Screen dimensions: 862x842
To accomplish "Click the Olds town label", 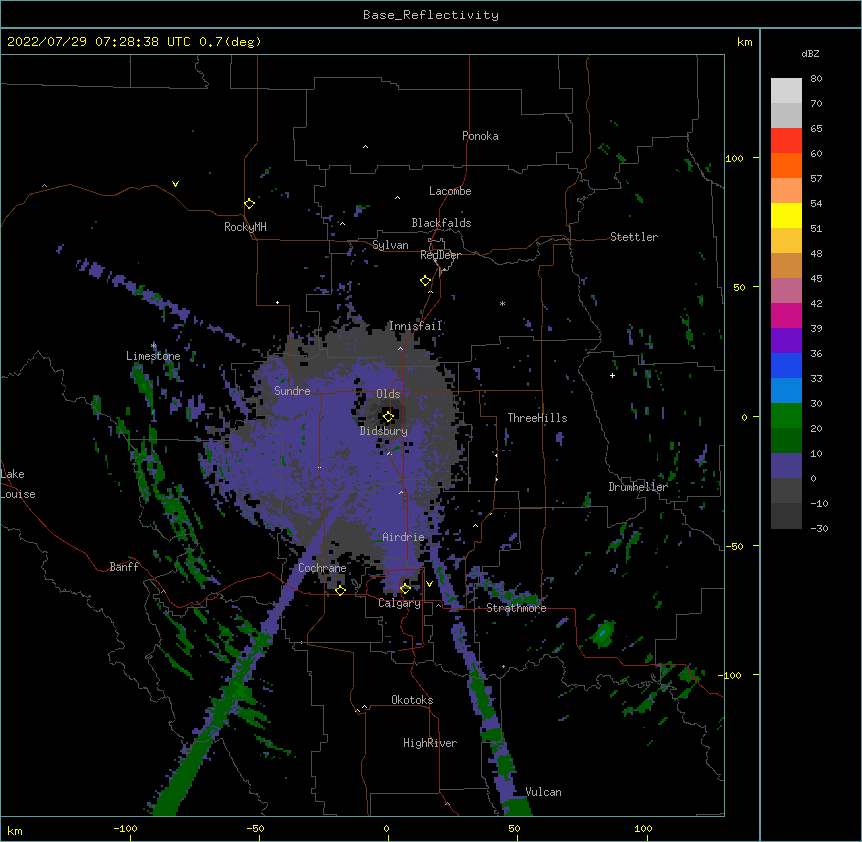I will (388, 394).
